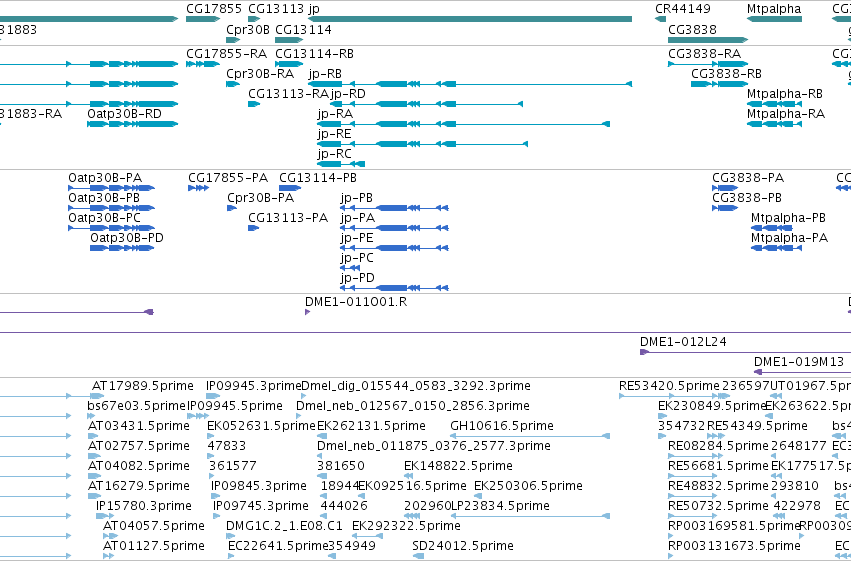Open EST bs67e03.5prime
851x561 pixels.
136,406
